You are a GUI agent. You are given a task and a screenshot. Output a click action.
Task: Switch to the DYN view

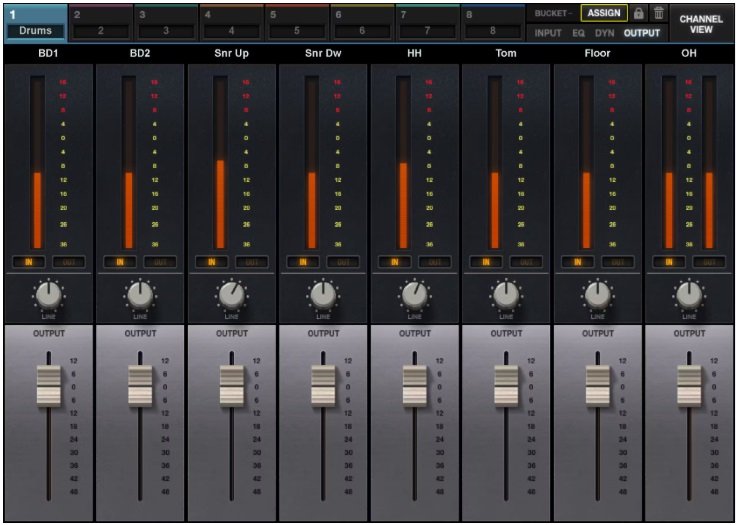(605, 34)
